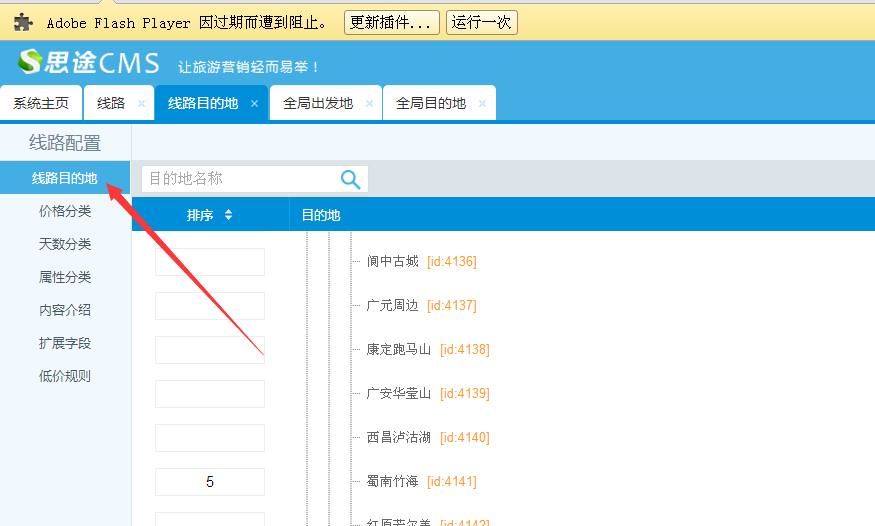Select the 阆中古城 destination row
Screen dimensions: 875x526
pyautogui.click(x=393, y=261)
